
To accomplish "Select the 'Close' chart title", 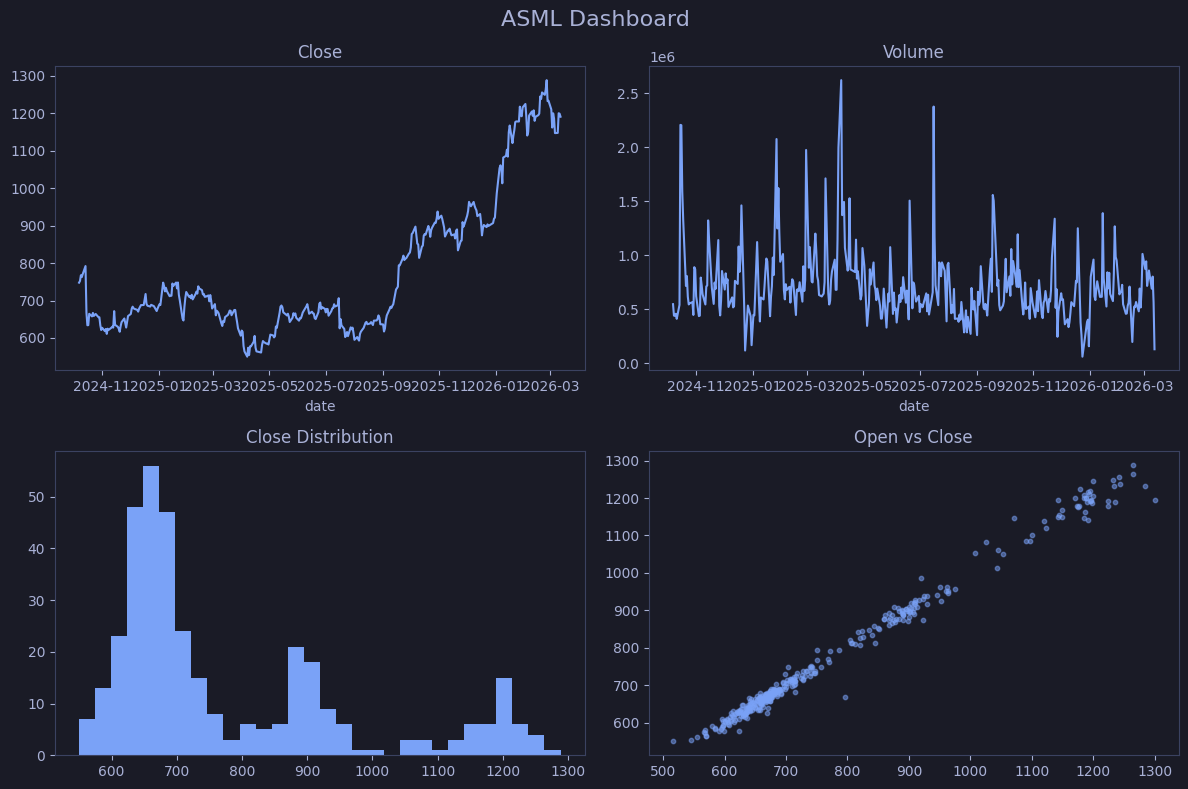I will tap(320, 52).
